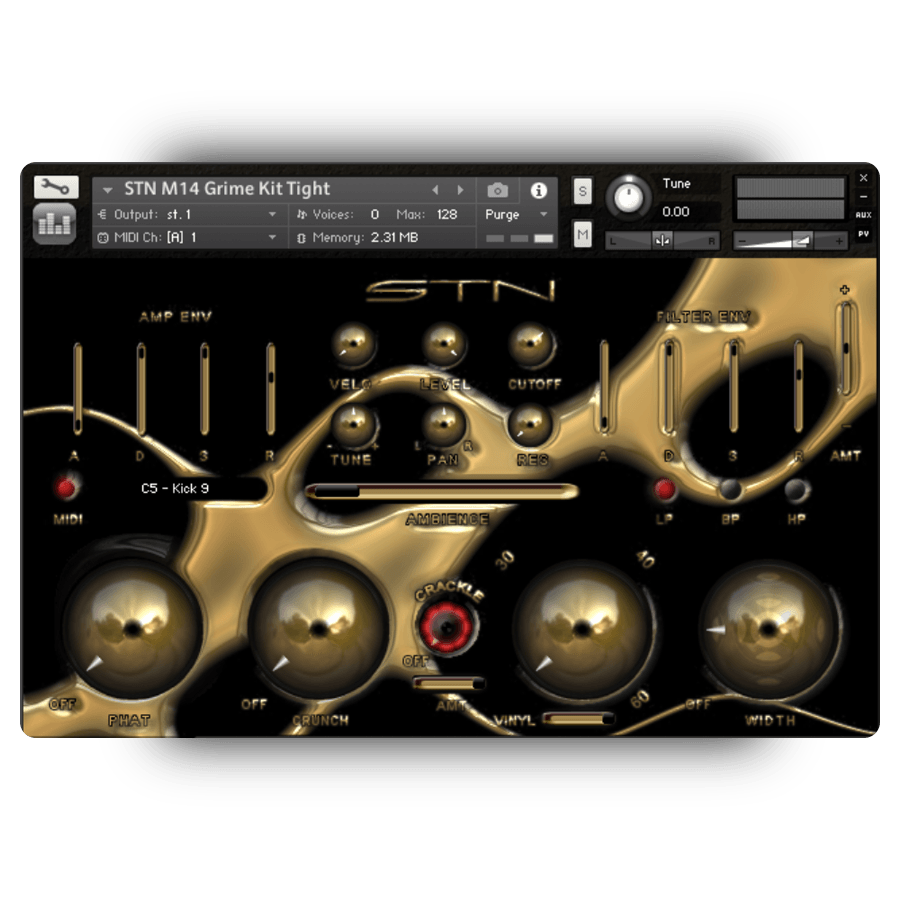Click the PAN knob
This screenshot has height=900, width=900.
(x=443, y=425)
